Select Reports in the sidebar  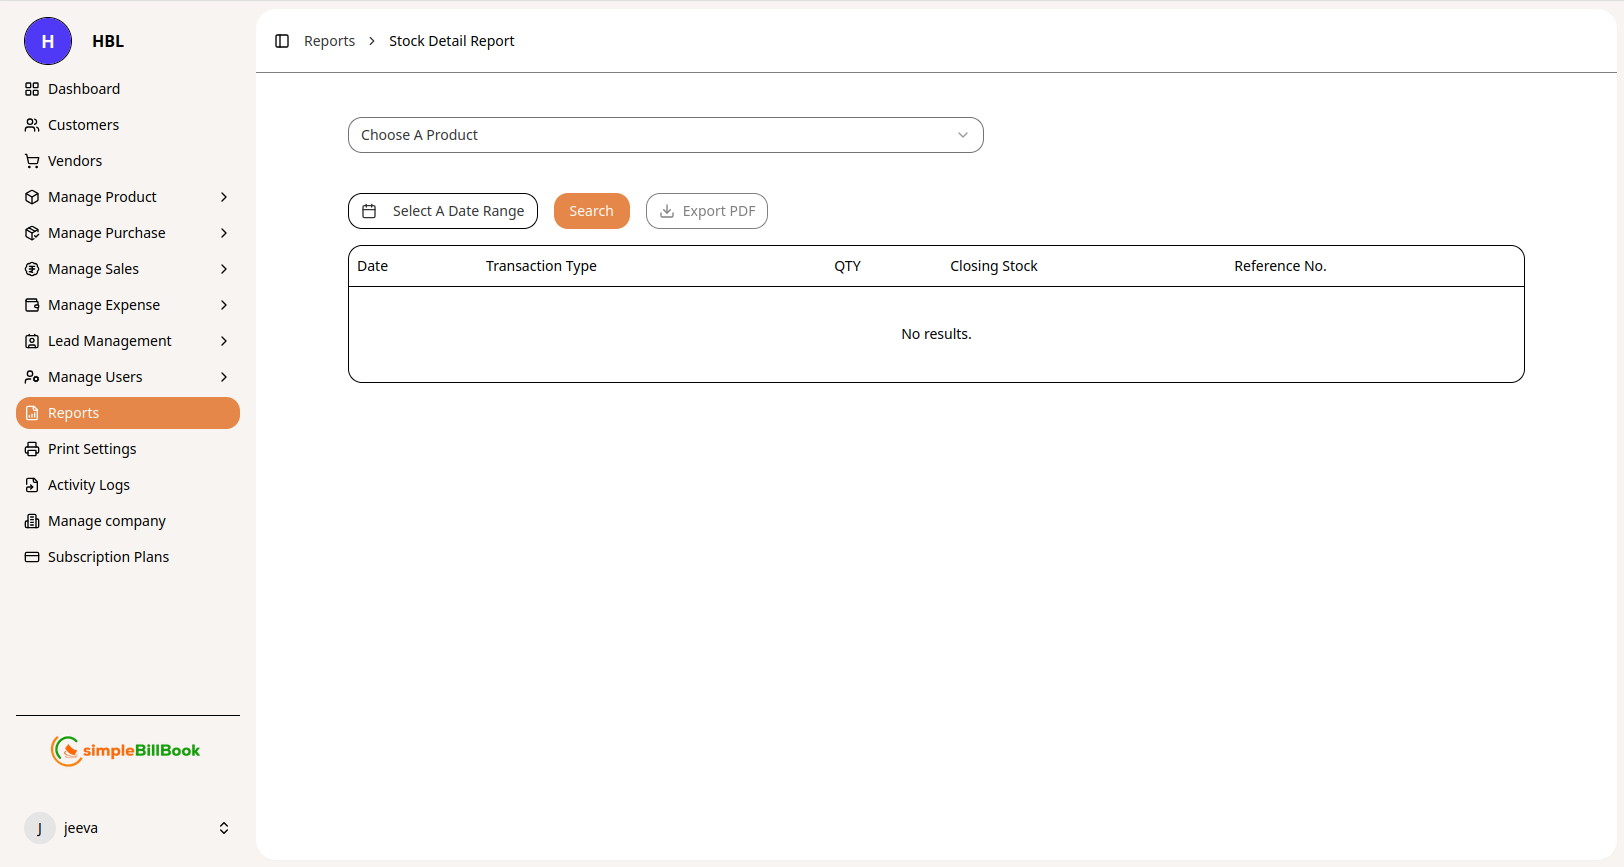pyautogui.click(x=127, y=413)
